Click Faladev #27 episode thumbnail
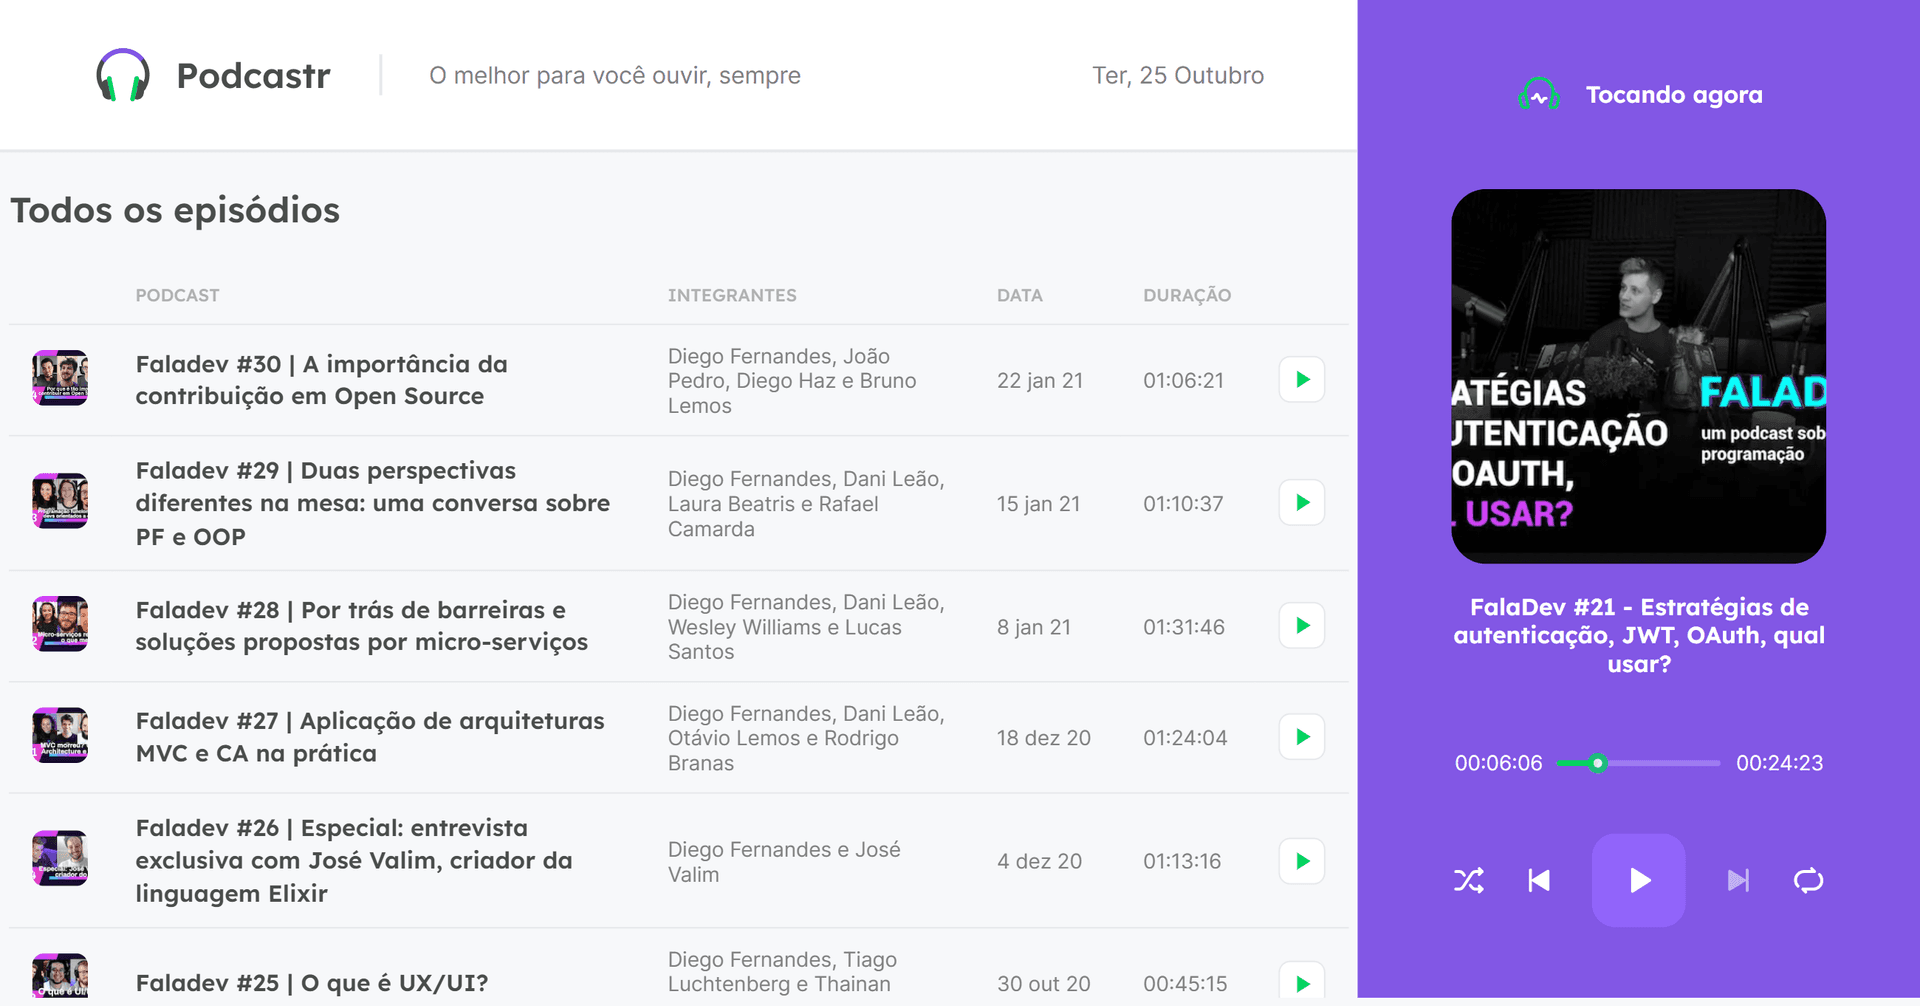Image resolution: width=1920 pixels, height=1006 pixels. click(x=60, y=735)
